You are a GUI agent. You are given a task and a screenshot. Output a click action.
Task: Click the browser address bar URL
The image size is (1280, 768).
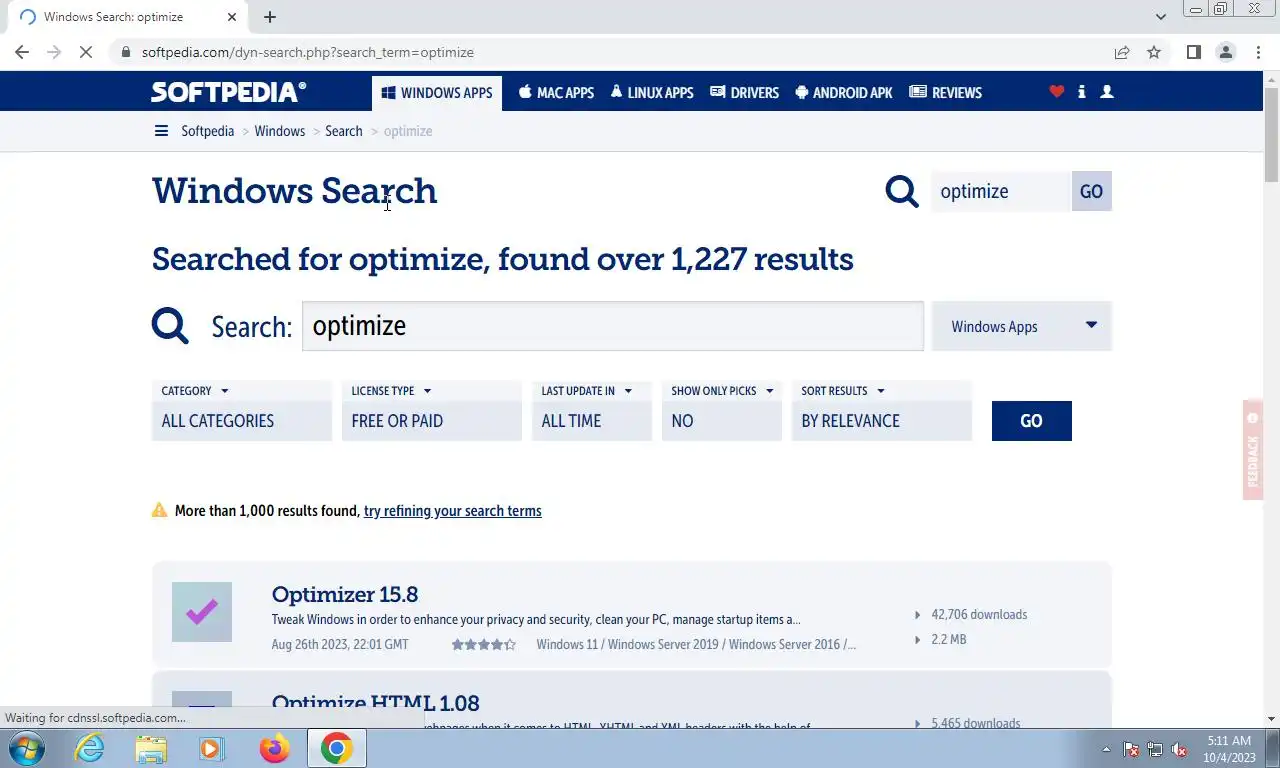click(308, 52)
